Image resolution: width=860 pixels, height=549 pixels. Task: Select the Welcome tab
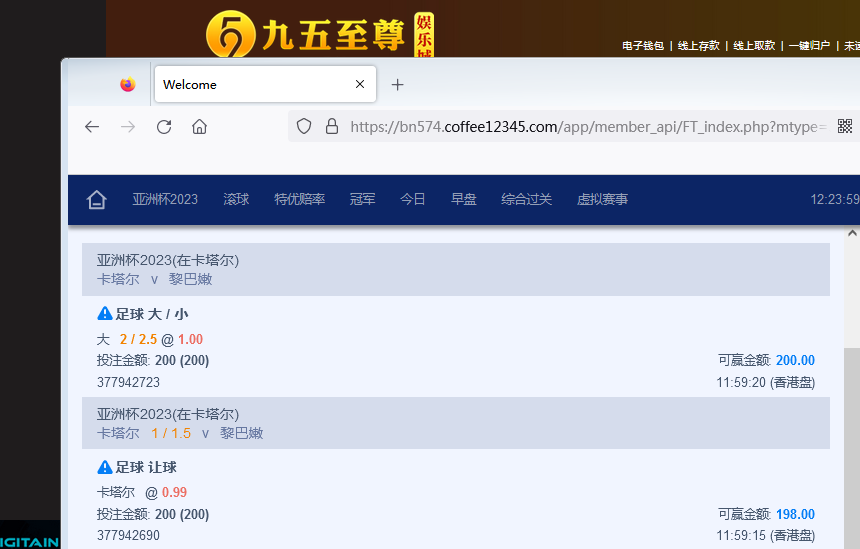click(265, 84)
